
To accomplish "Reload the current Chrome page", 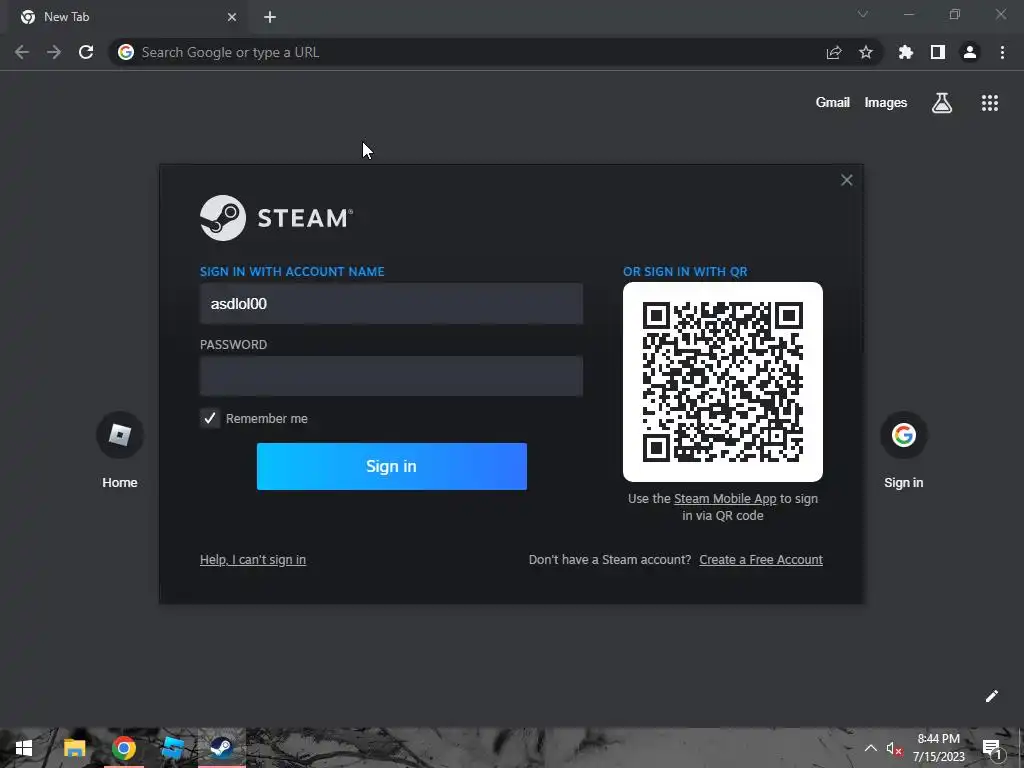I will tap(86, 52).
